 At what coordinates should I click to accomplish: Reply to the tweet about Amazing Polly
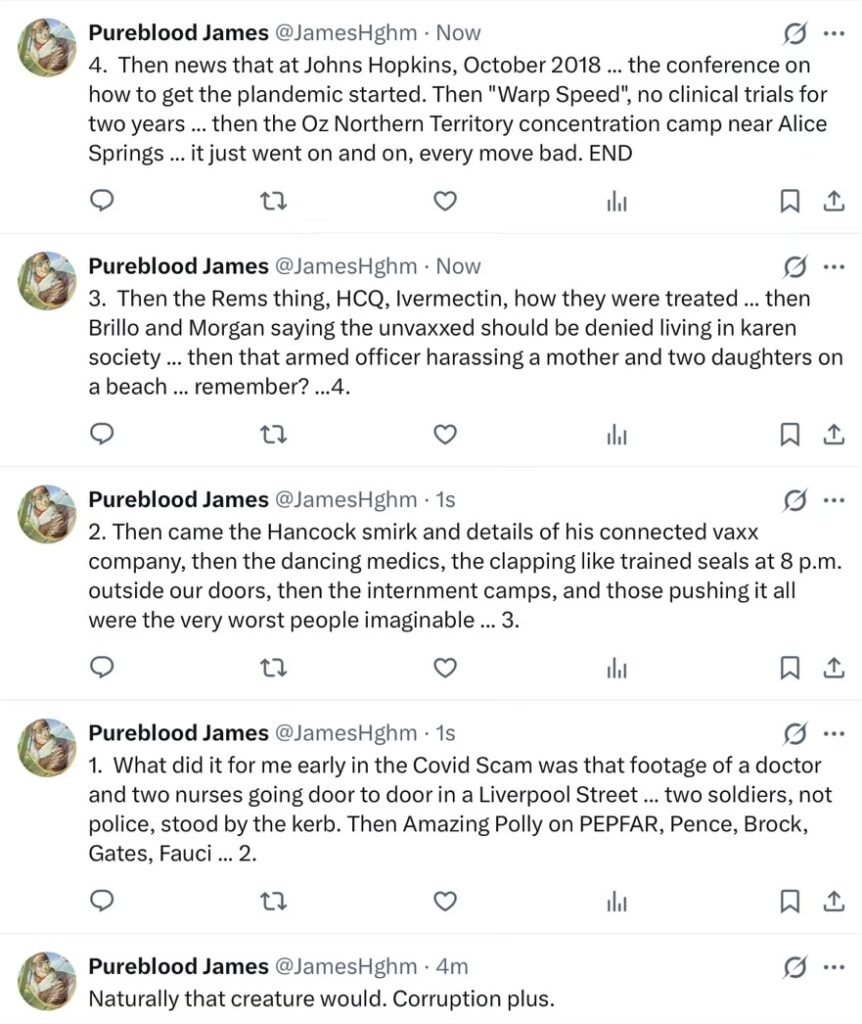click(x=102, y=901)
